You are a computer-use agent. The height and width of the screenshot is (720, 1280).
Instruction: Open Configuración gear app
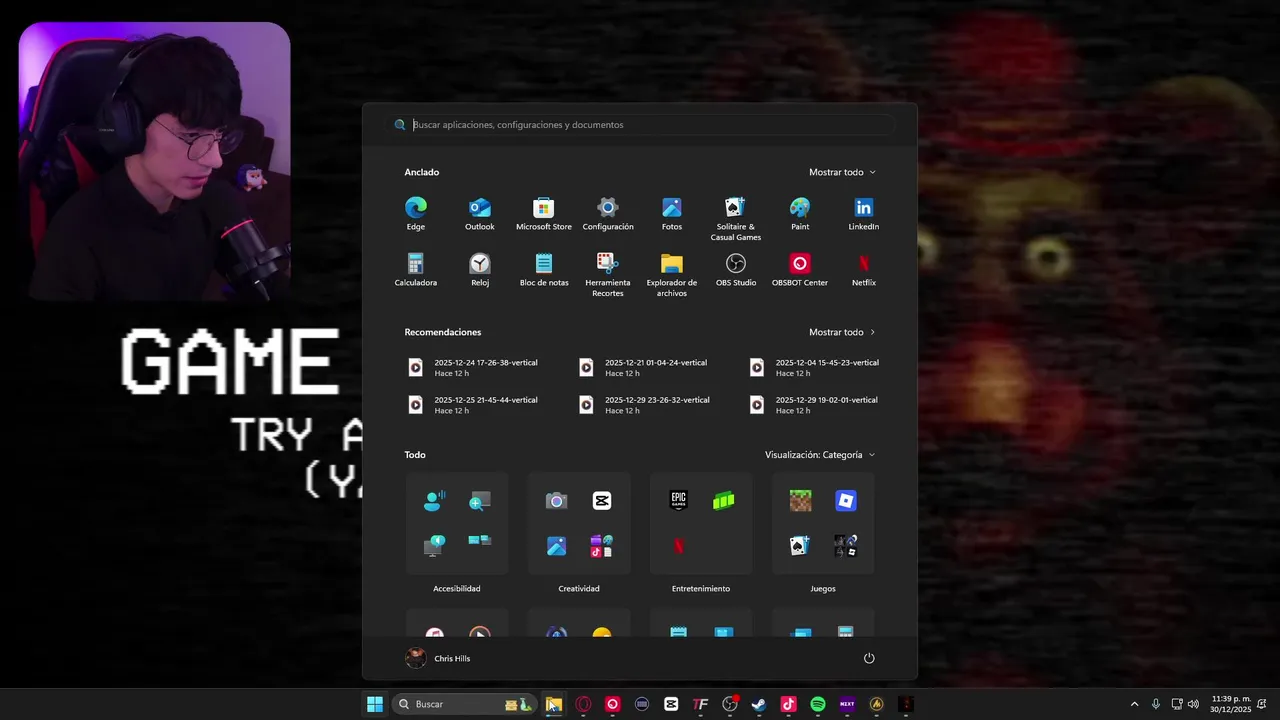click(608, 213)
